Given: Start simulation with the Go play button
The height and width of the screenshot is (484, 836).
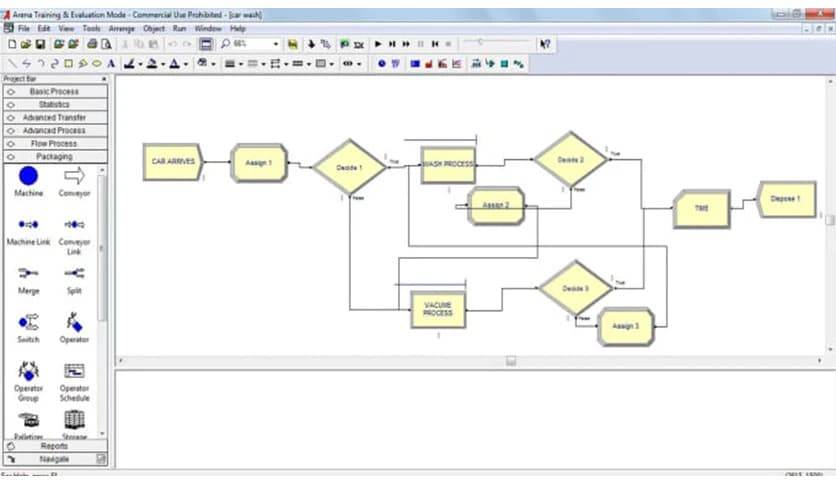Looking at the screenshot, I should click(x=378, y=44).
